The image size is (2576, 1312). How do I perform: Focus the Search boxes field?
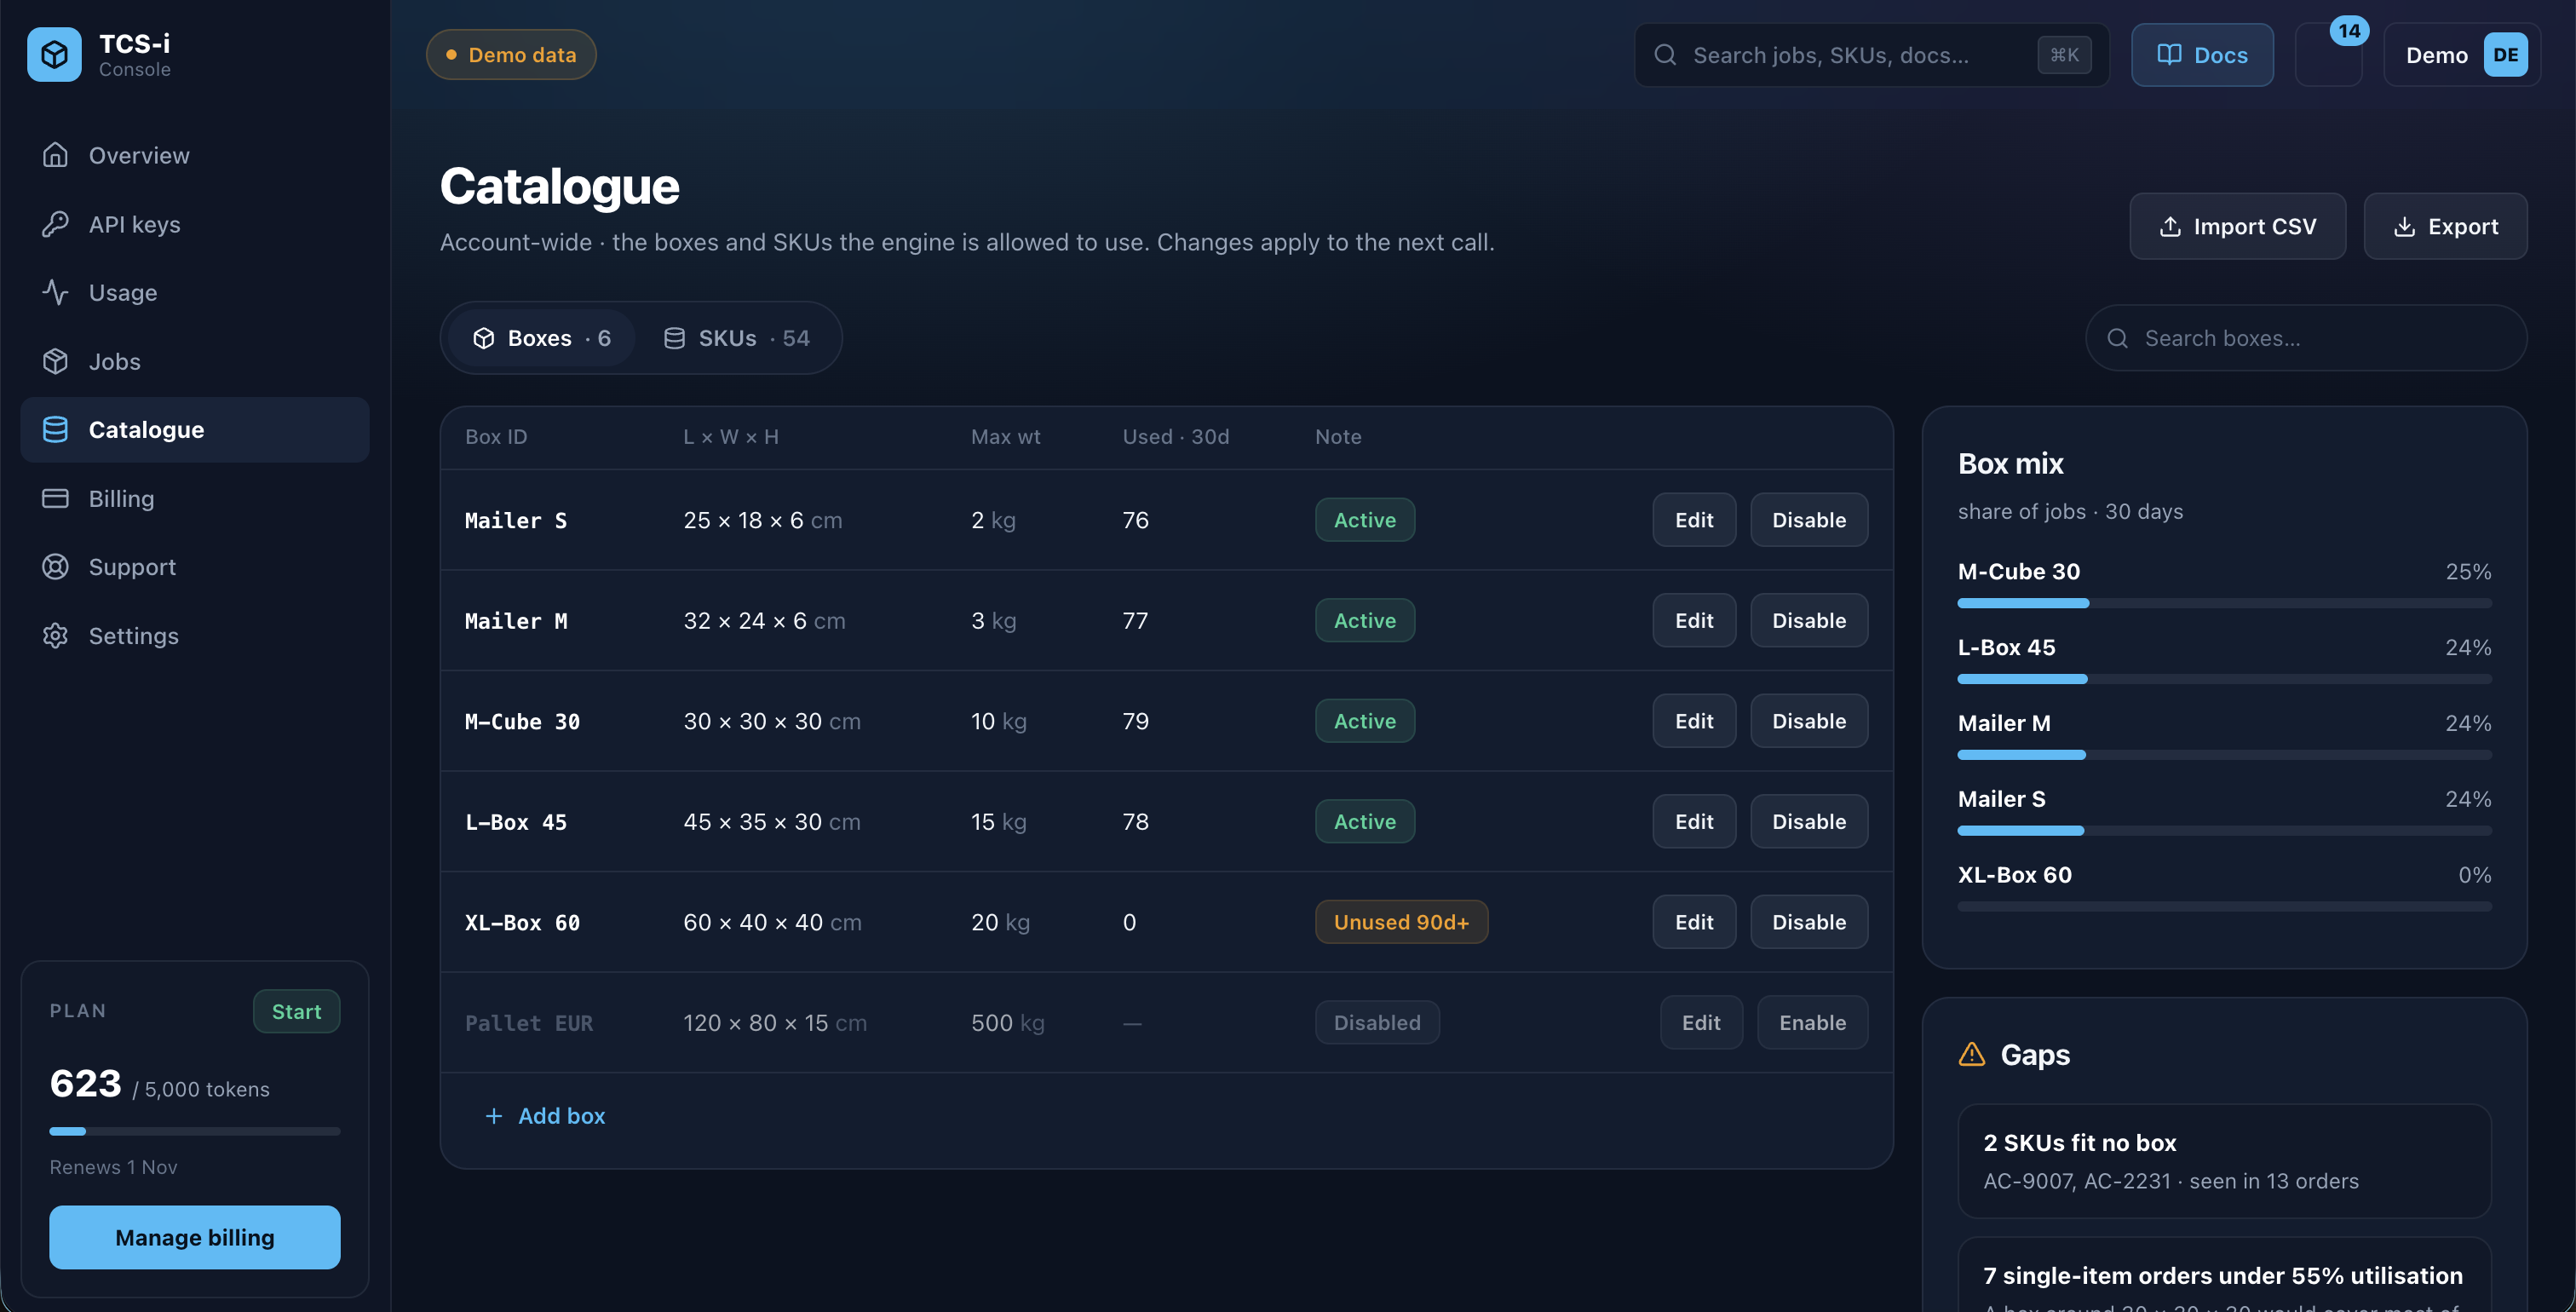[x=2307, y=338]
